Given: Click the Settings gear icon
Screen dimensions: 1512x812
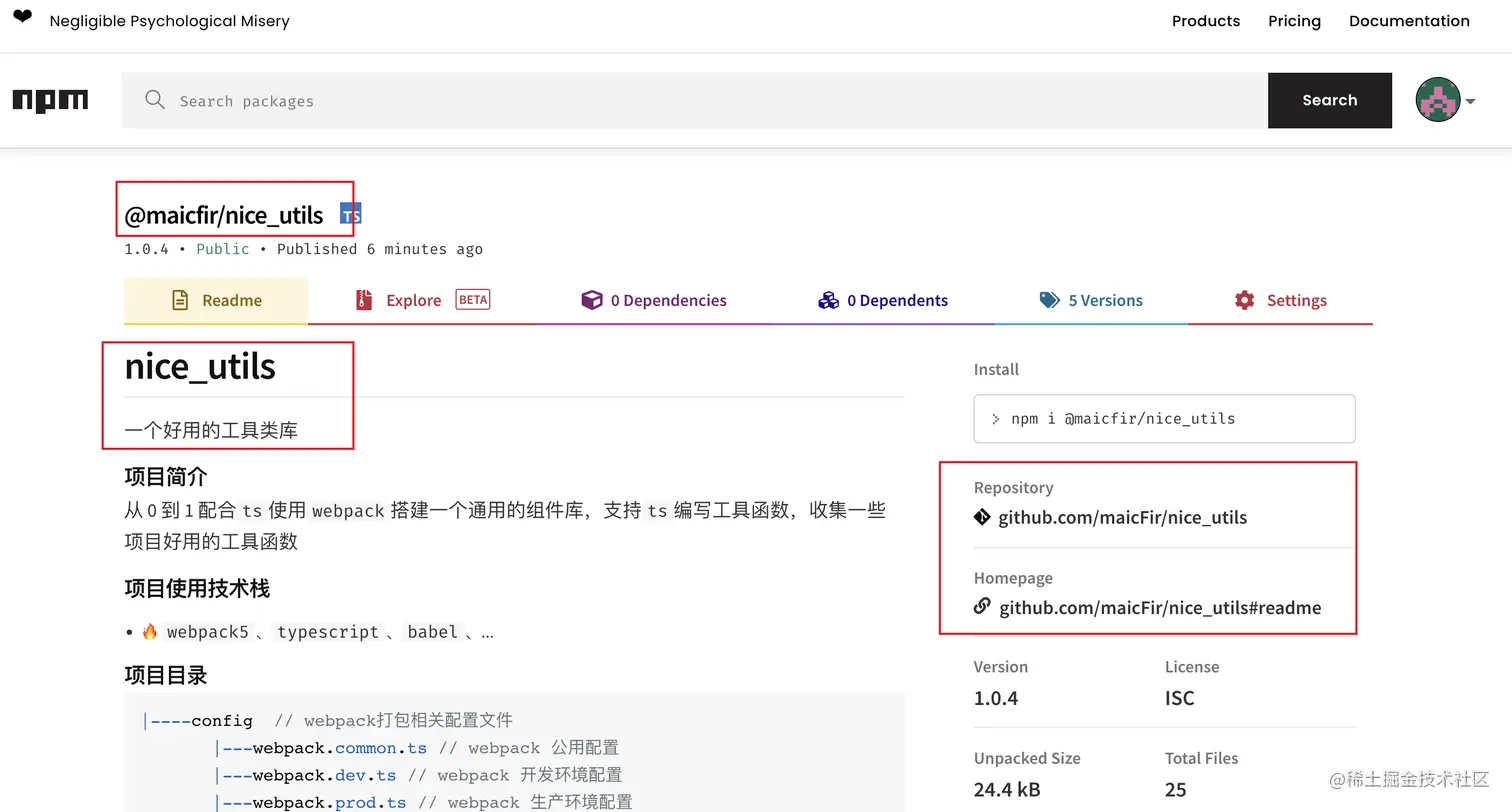Looking at the screenshot, I should 1244,300.
